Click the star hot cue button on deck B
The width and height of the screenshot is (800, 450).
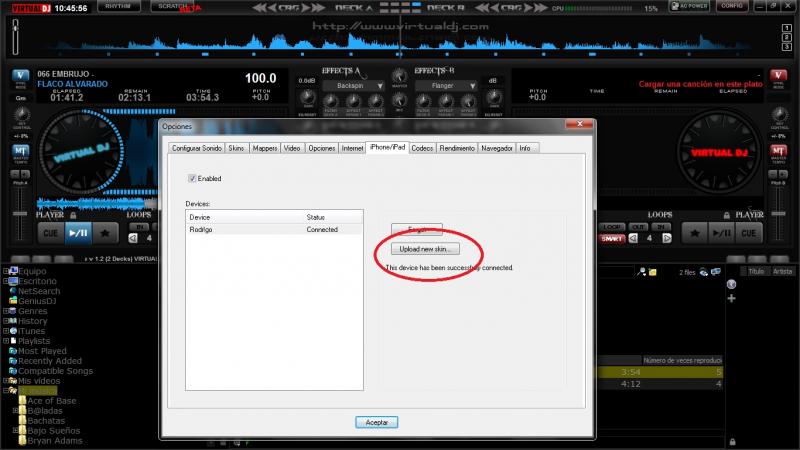(x=694, y=233)
